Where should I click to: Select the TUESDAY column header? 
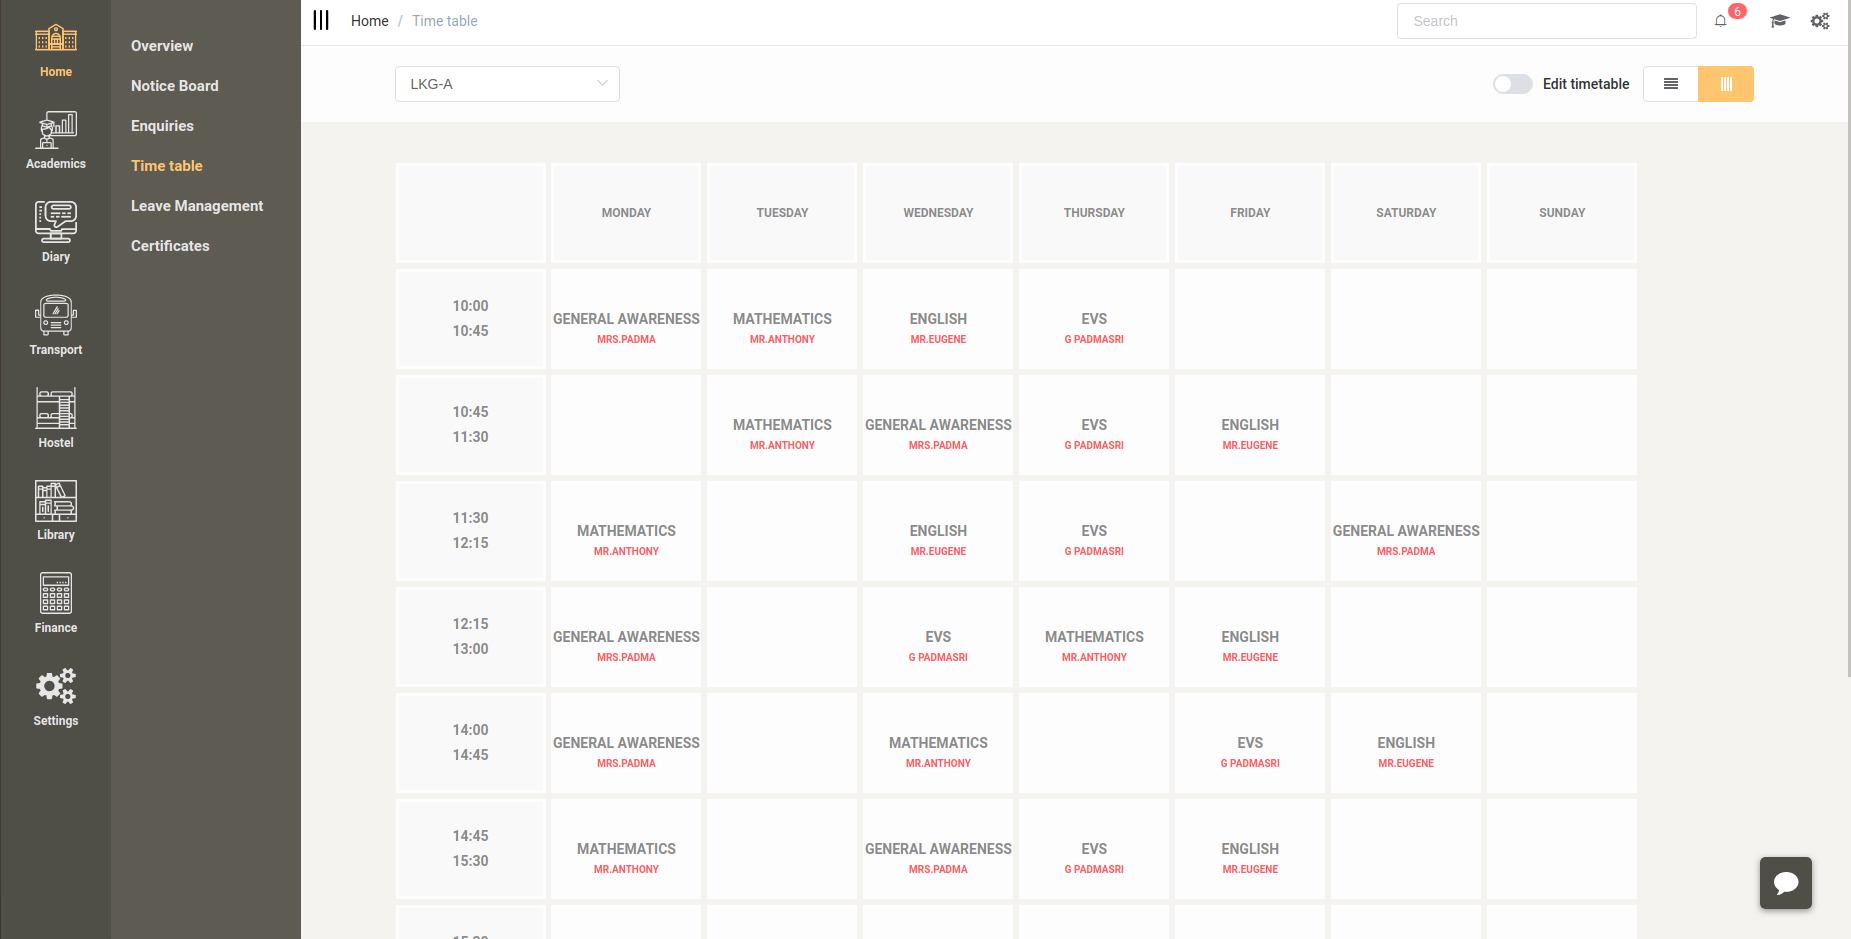[x=782, y=213]
